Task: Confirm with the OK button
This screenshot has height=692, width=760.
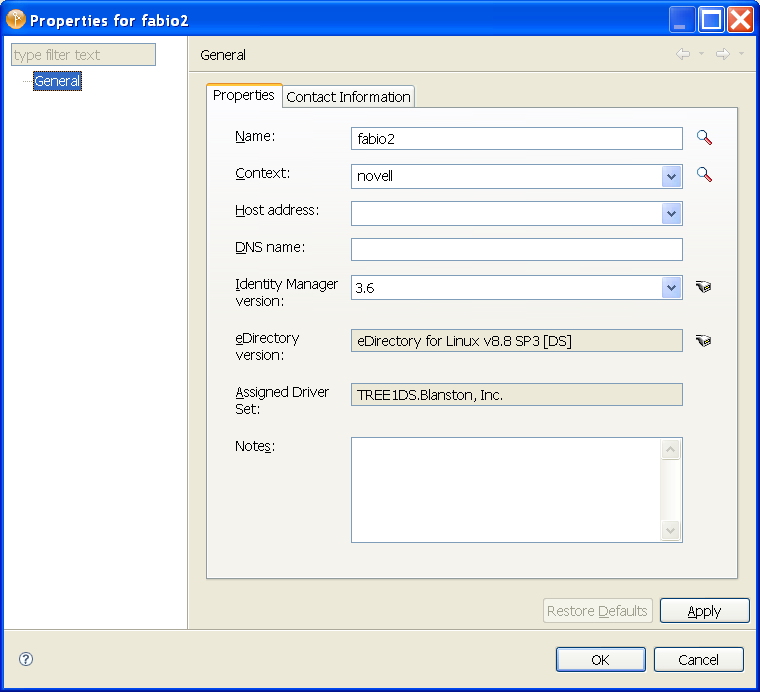Action: pyautogui.click(x=600, y=659)
